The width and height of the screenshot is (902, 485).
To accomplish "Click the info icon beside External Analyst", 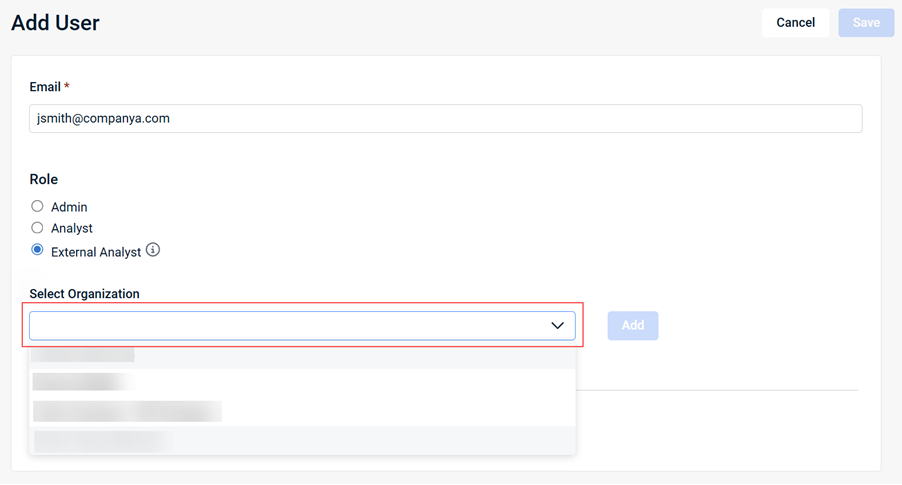I will coord(153,250).
